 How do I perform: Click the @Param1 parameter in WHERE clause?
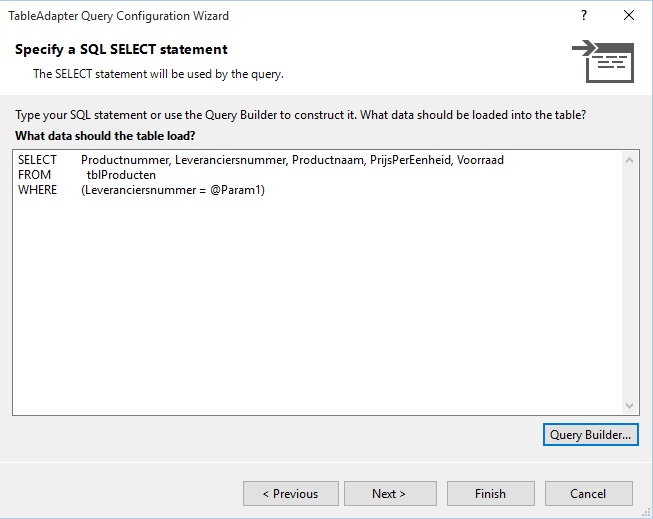point(236,190)
